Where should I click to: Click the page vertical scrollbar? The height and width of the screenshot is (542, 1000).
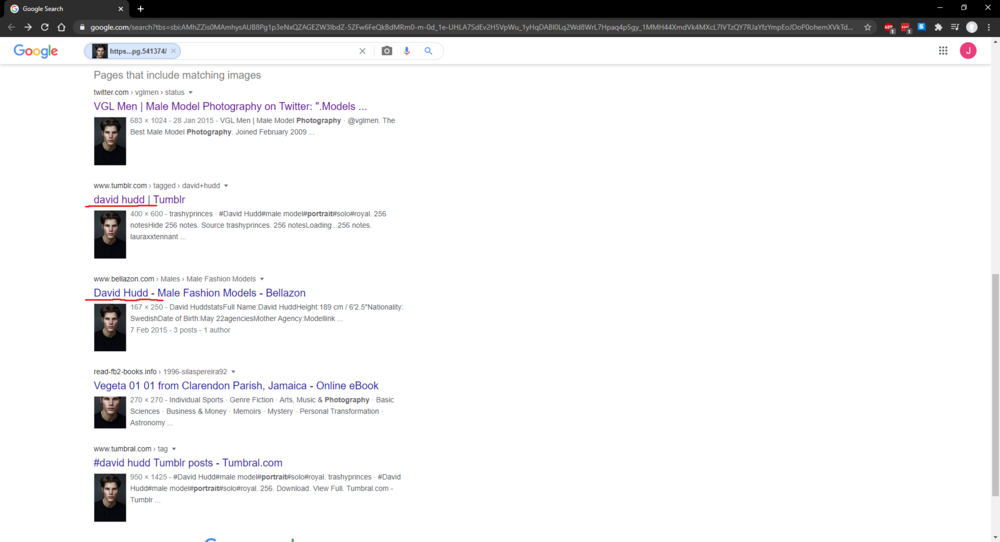(995, 385)
